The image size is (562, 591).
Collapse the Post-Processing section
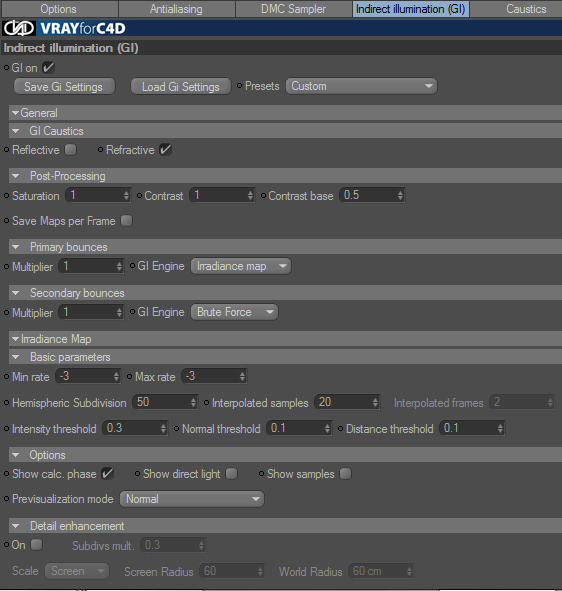pyautogui.click(x=15, y=176)
